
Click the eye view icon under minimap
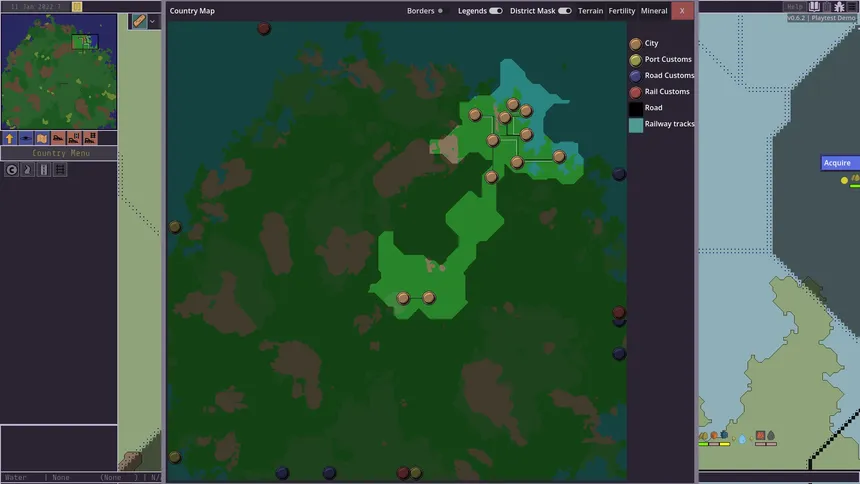coord(26,138)
